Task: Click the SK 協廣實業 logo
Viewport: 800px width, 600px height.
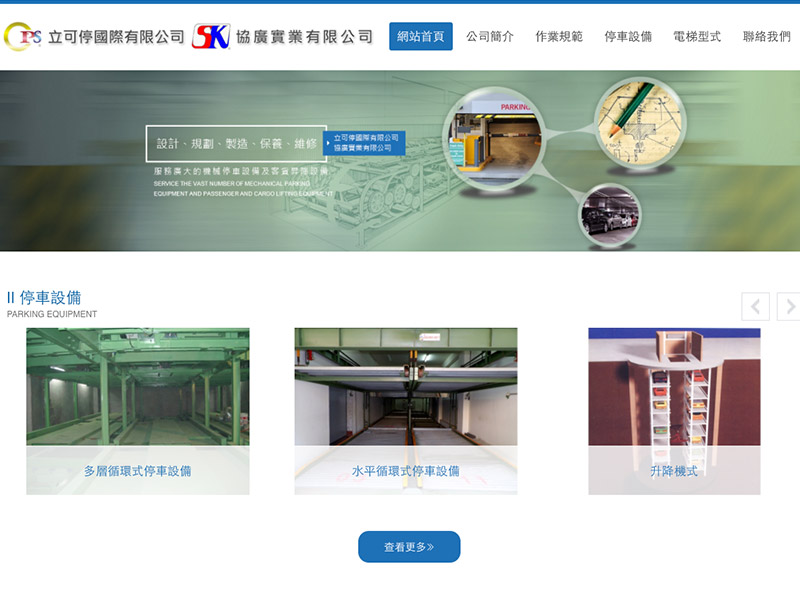Action: coord(210,33)
